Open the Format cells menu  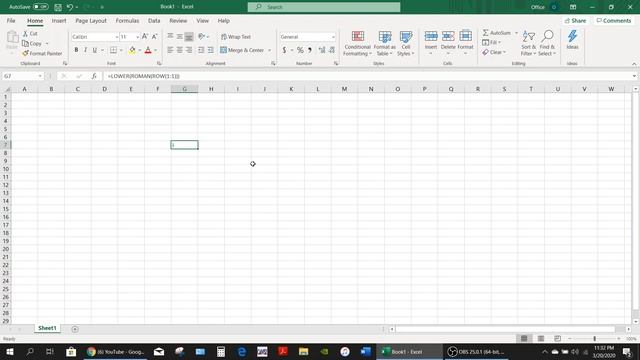[465, 42]
